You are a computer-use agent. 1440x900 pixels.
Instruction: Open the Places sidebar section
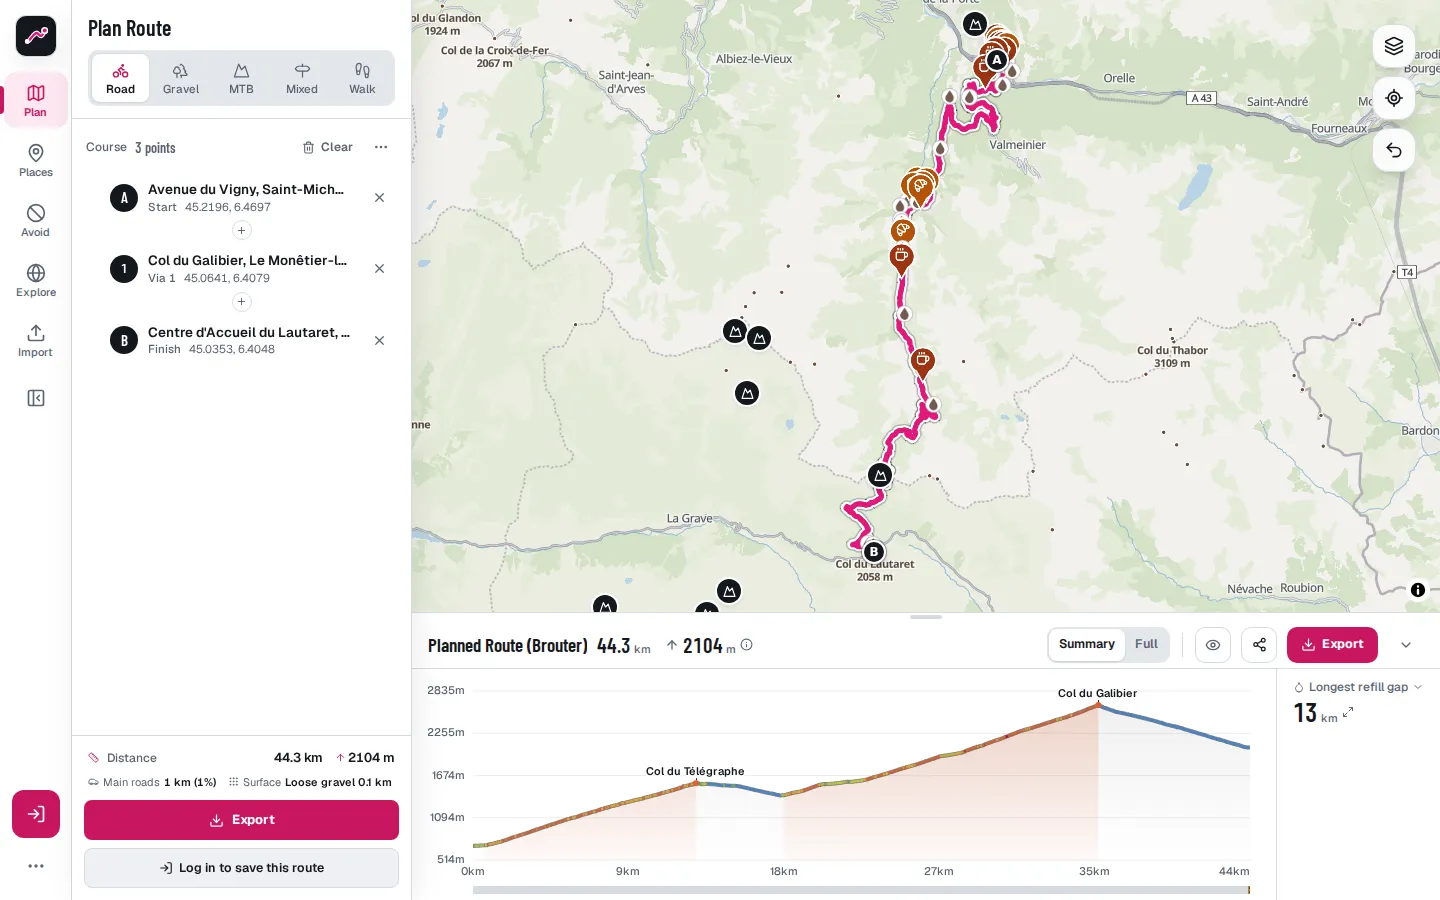tap(36, 160)
